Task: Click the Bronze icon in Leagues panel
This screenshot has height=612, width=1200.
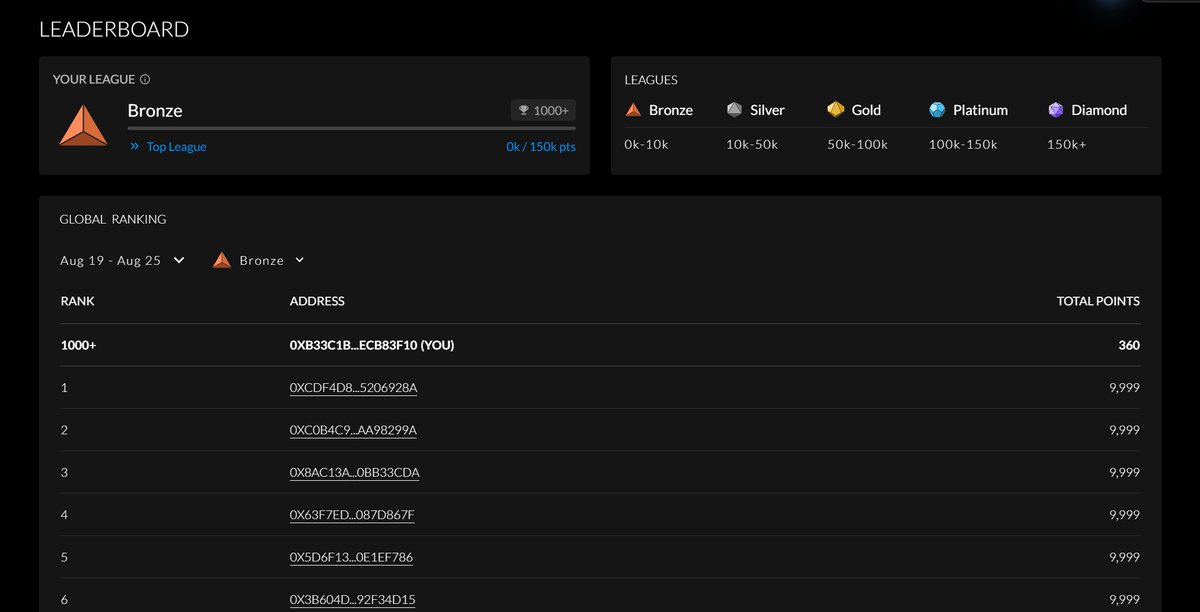Action: click(x=633, y=110)
